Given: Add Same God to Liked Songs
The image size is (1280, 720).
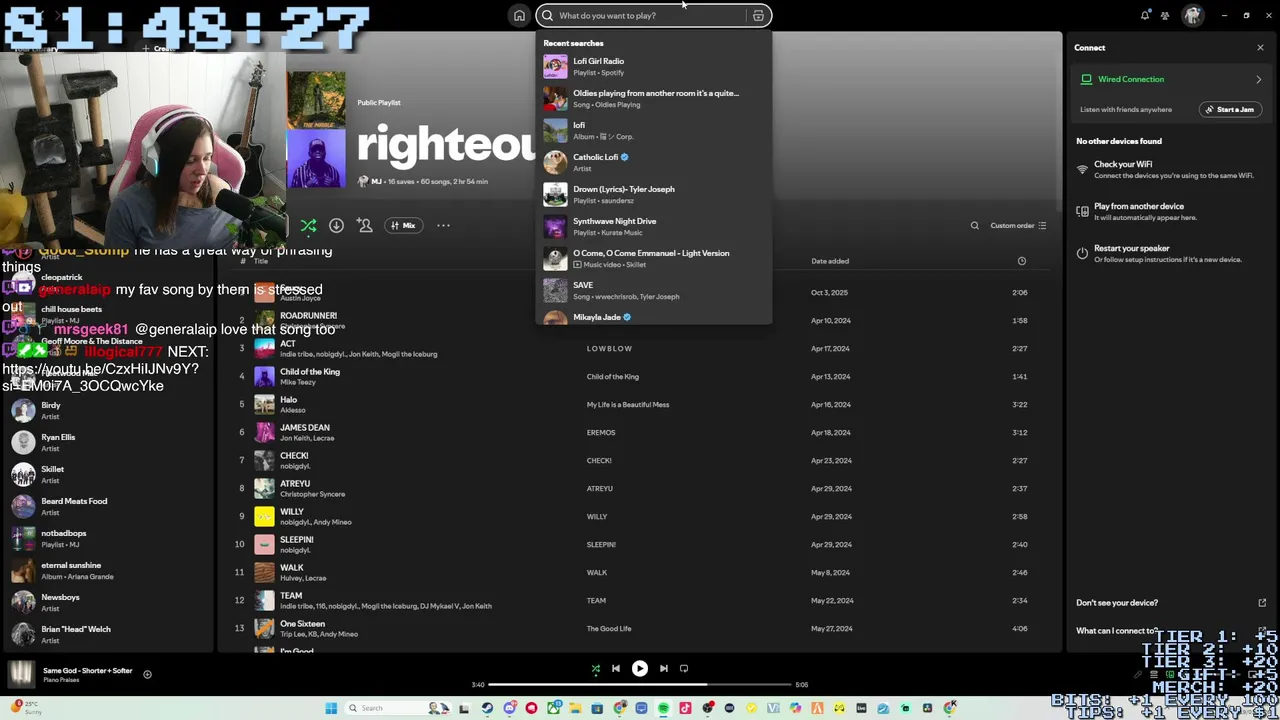Looking at the screenshot, I should pyautogui.click(x=147, y=674).
